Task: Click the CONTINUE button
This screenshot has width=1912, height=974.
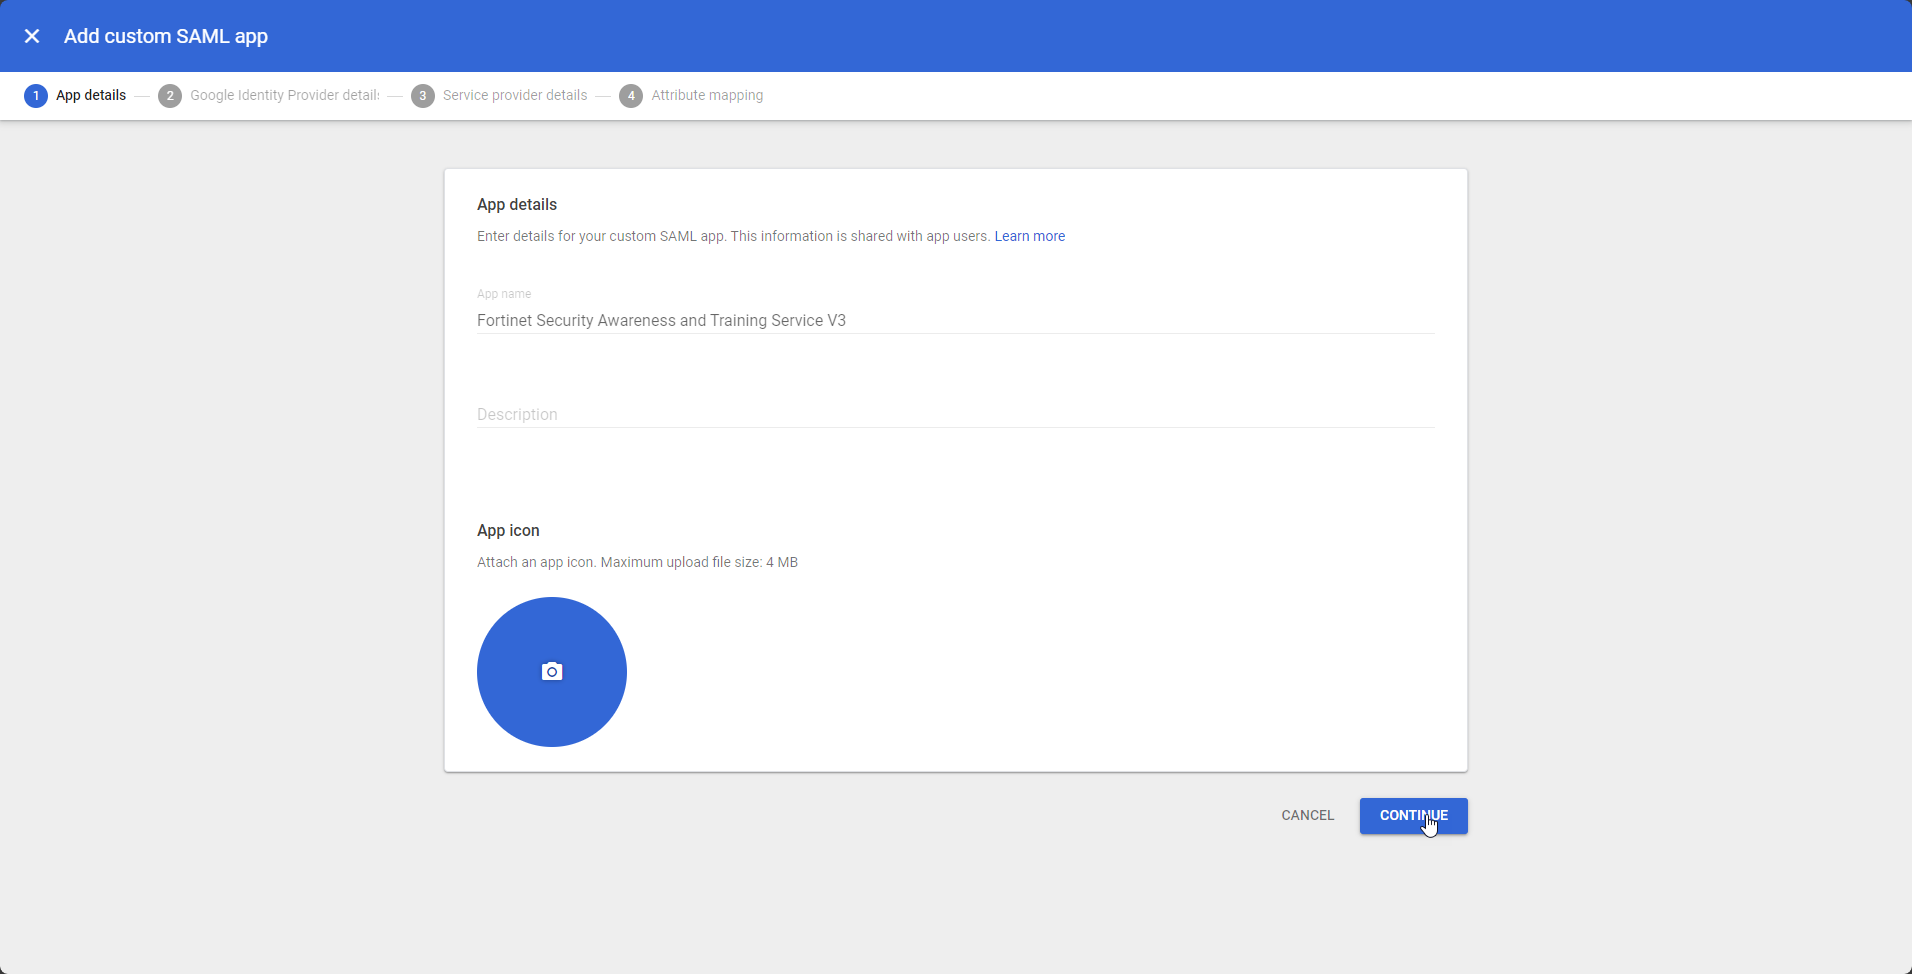Action: [x=1413, y=816]
